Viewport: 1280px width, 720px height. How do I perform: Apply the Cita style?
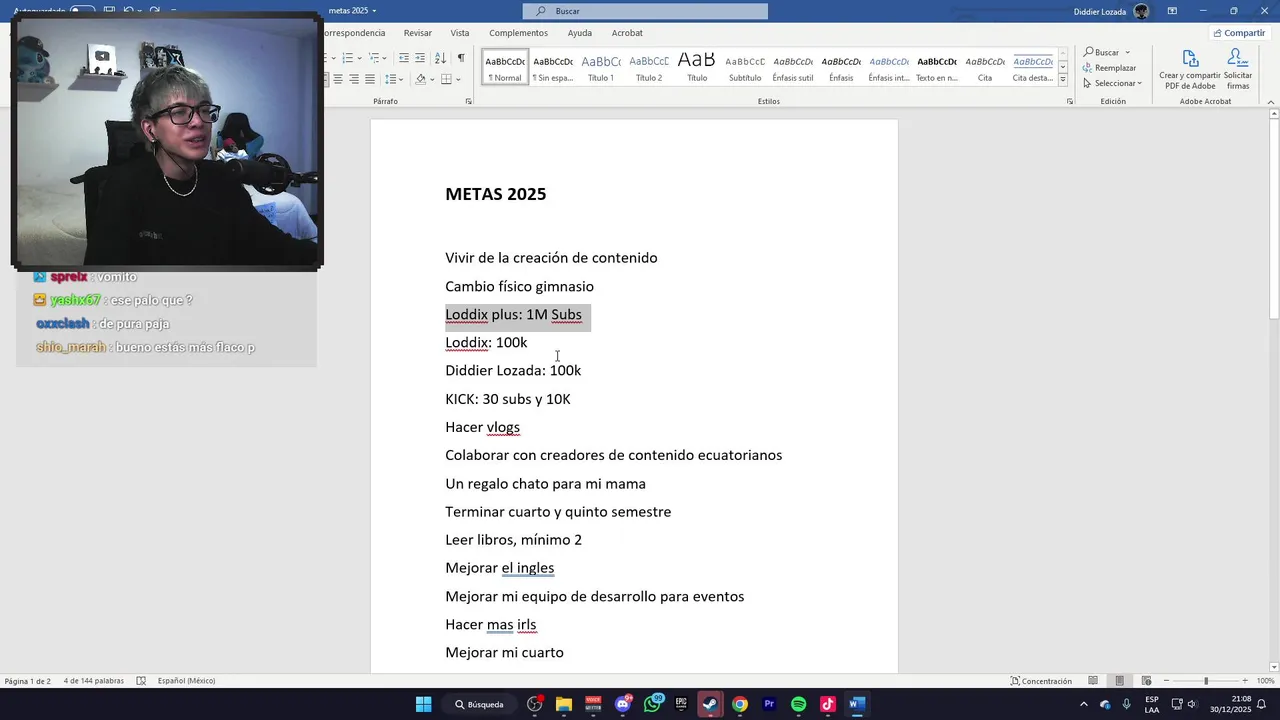(x=985, y=67)
